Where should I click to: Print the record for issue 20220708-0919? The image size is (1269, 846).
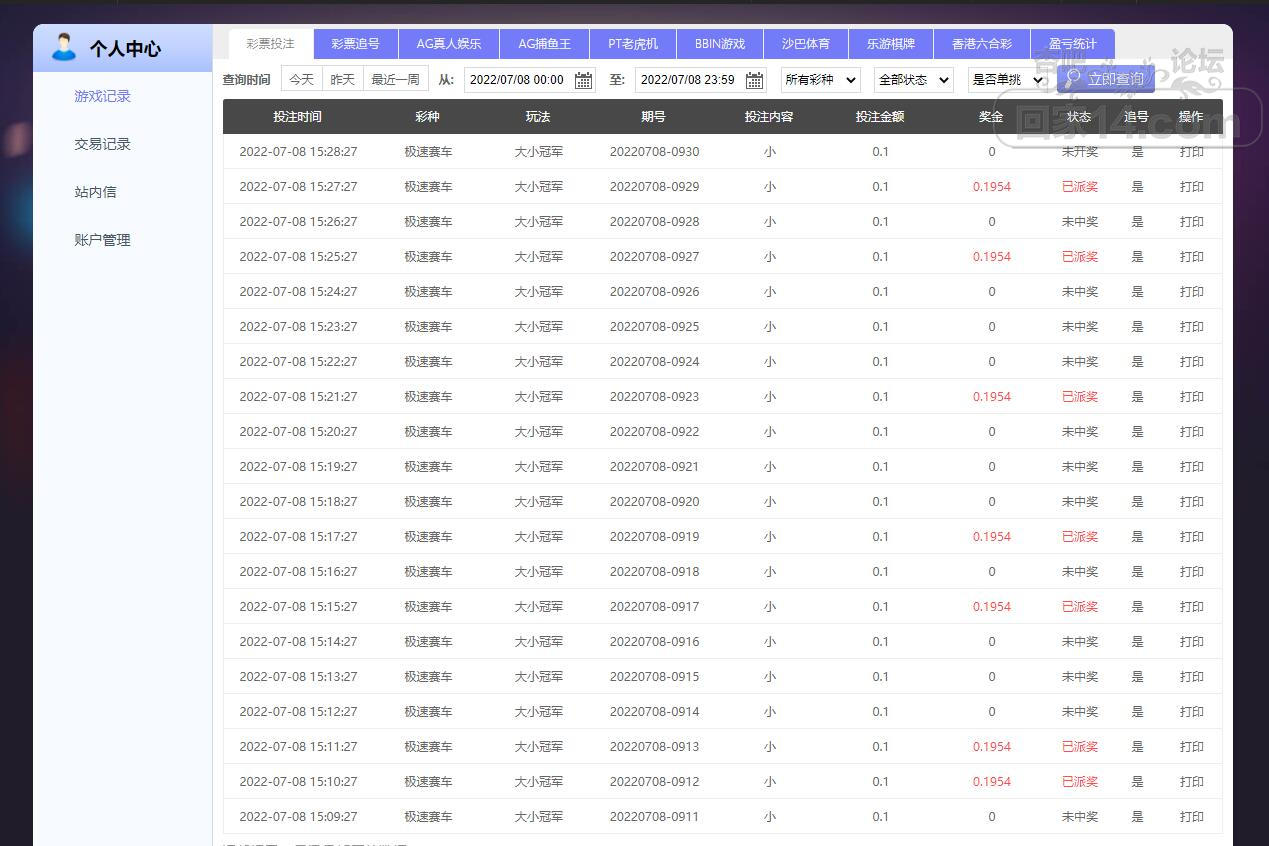tap(1191, 537)
